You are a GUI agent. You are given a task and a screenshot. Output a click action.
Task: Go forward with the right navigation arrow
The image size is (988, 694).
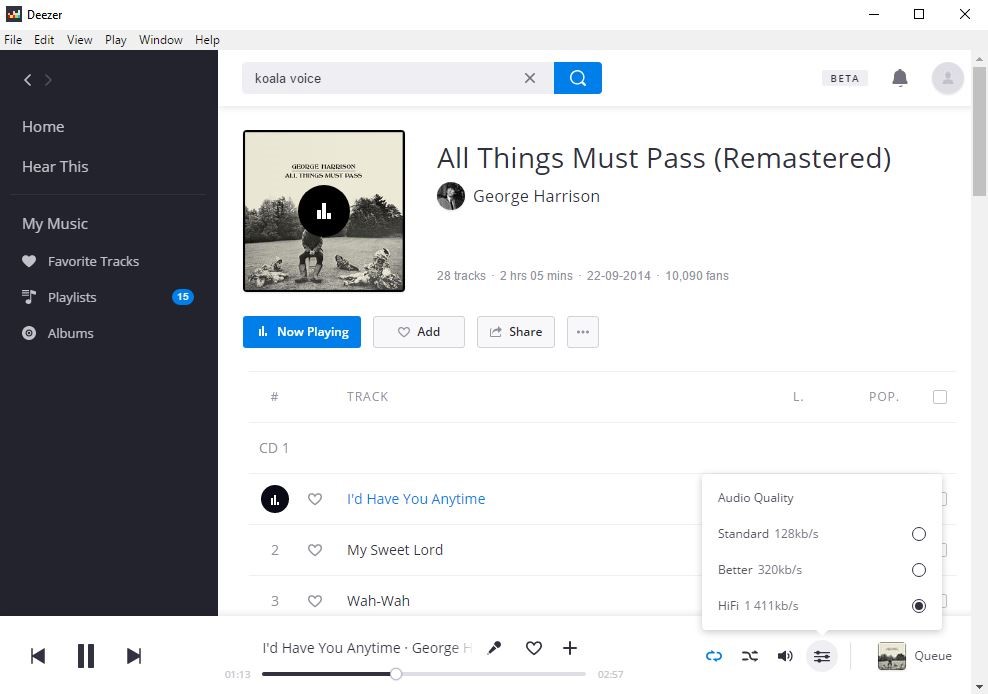point(48,79)
